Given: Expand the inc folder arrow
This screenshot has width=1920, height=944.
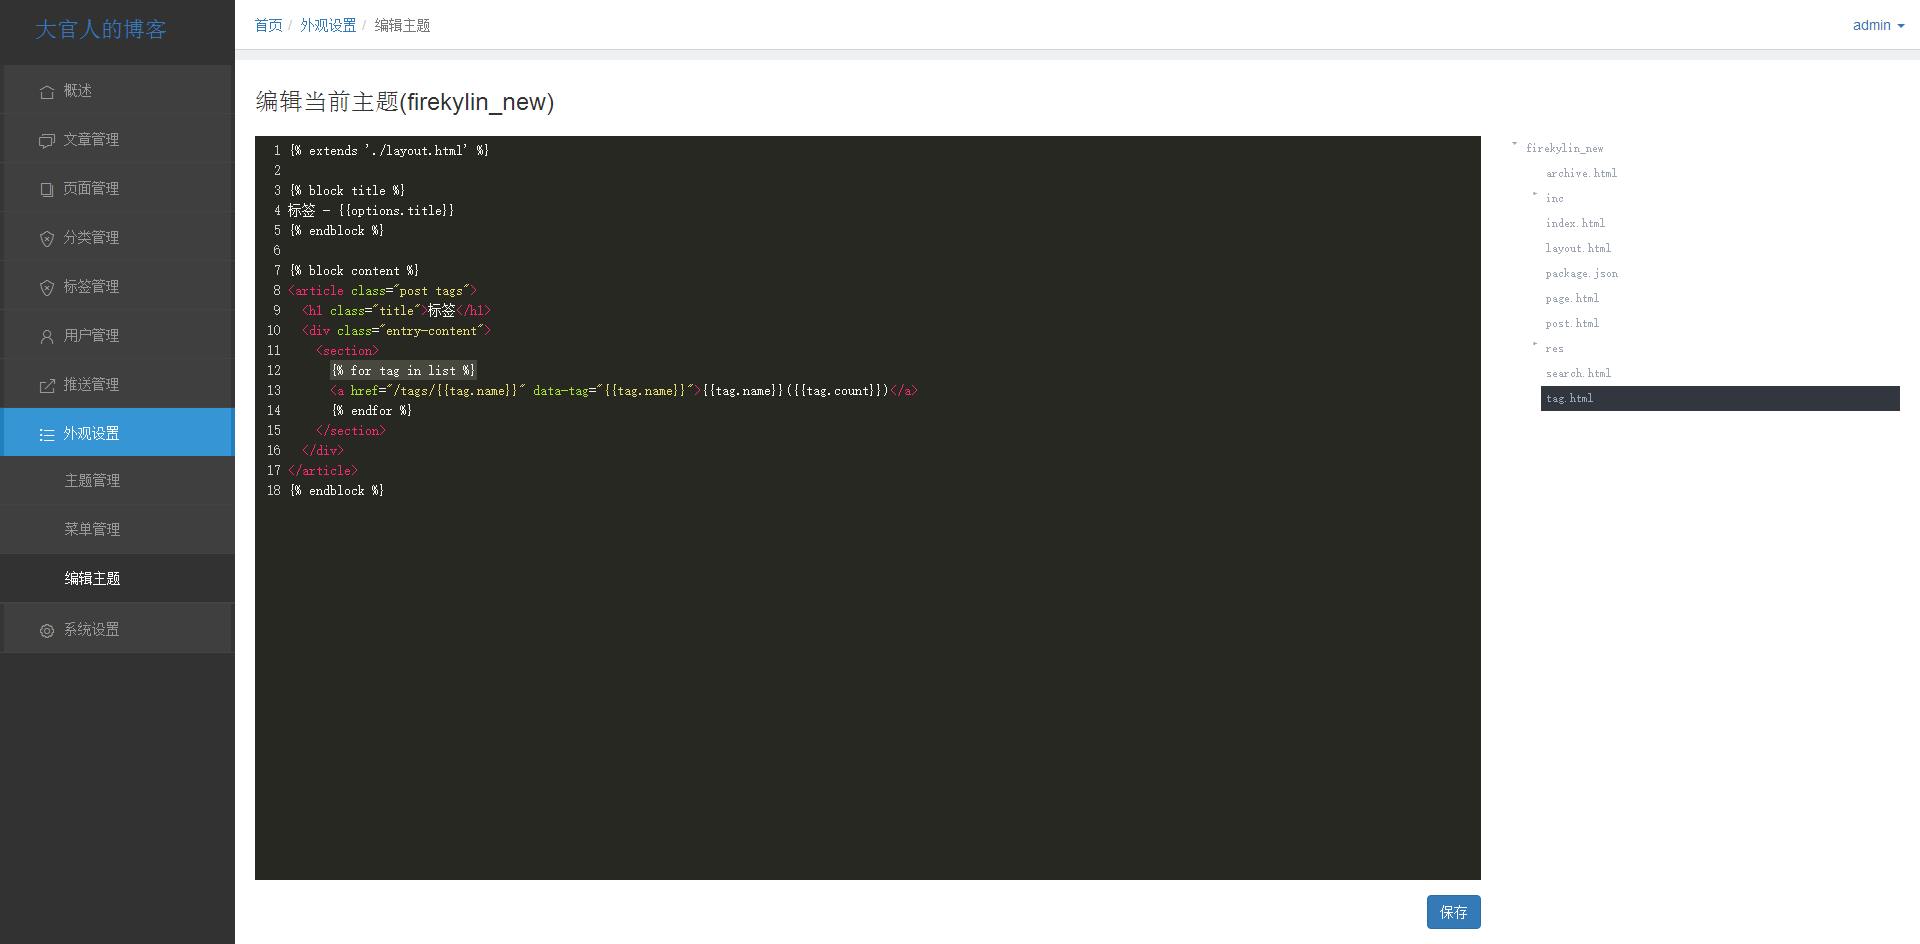Looking at the screenshot, I should pos(1535,195).
